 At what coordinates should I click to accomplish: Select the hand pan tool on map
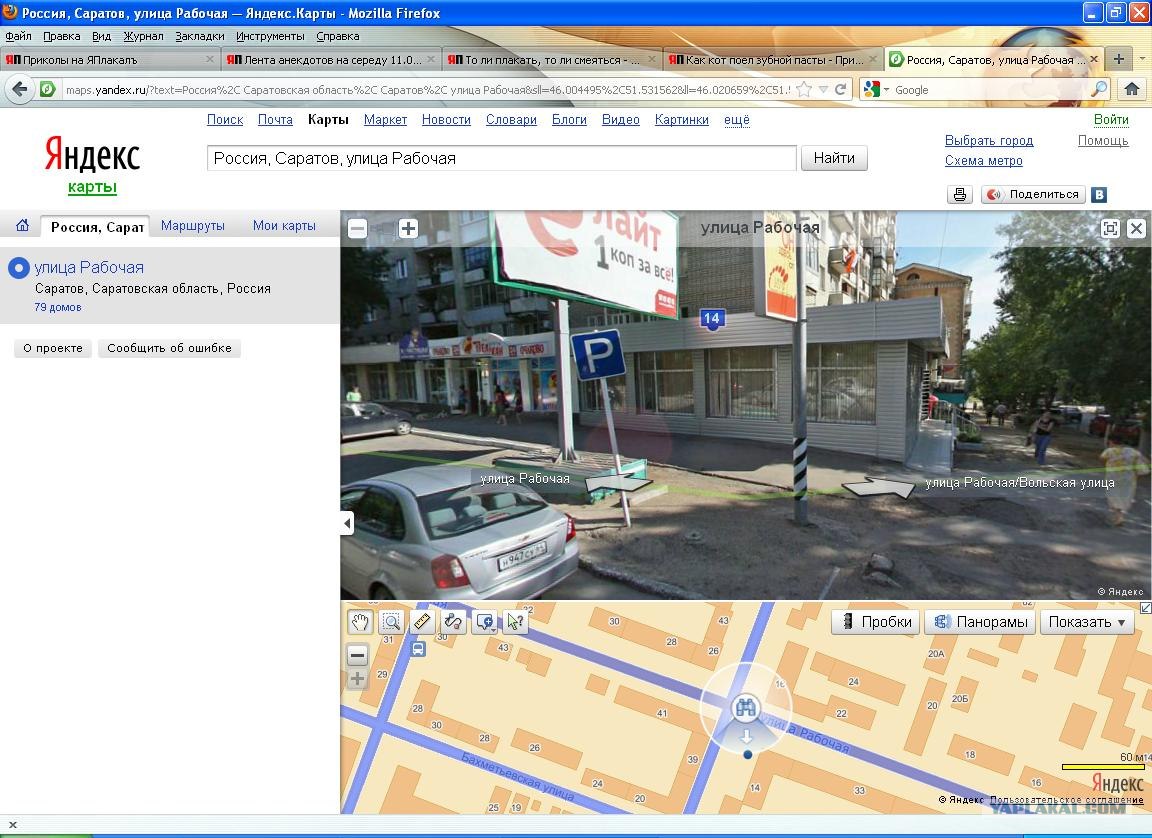click(360, 622)
